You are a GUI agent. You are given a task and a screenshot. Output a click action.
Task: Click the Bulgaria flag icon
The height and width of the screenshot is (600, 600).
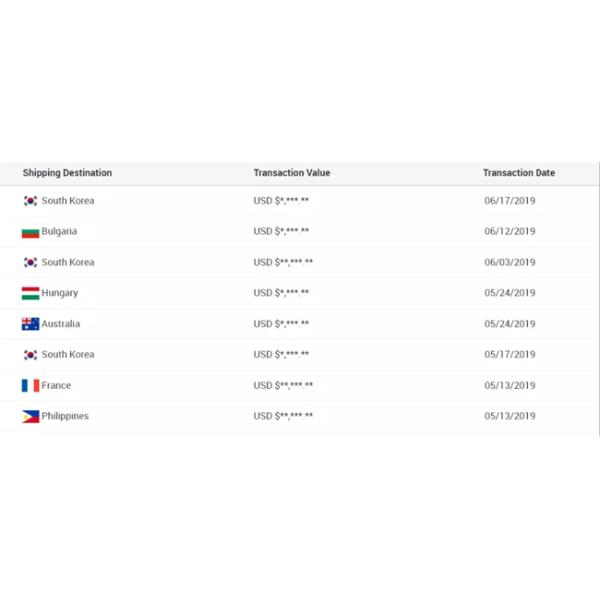(x=30, y=232)
